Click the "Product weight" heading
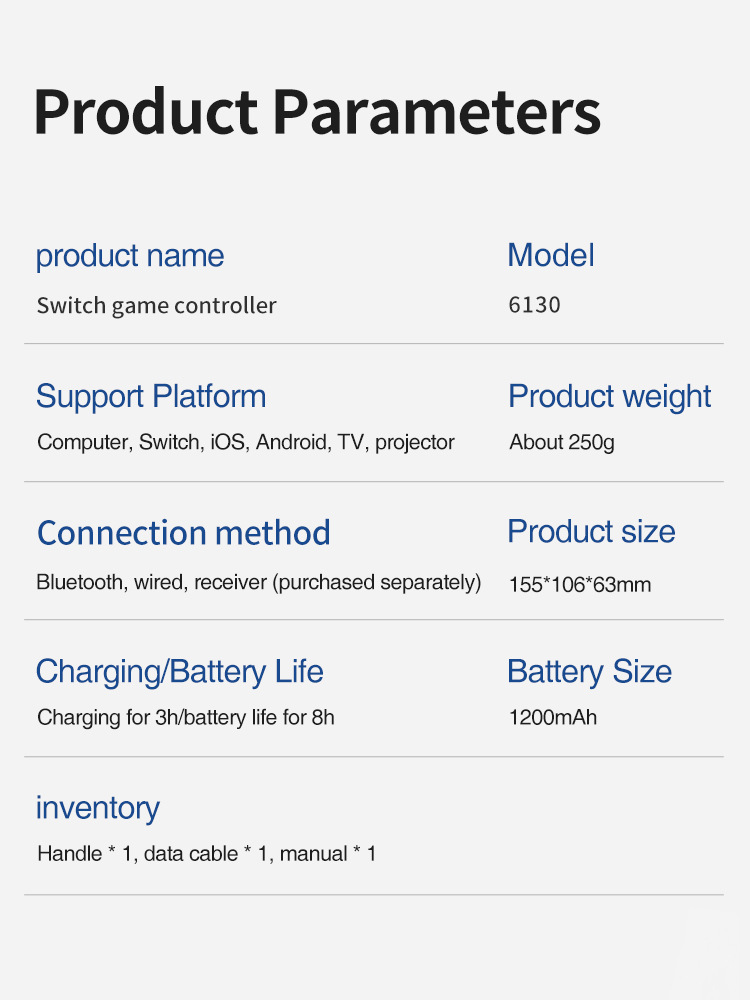This screenshot has height=1000, width=750. tap(609, 396)
